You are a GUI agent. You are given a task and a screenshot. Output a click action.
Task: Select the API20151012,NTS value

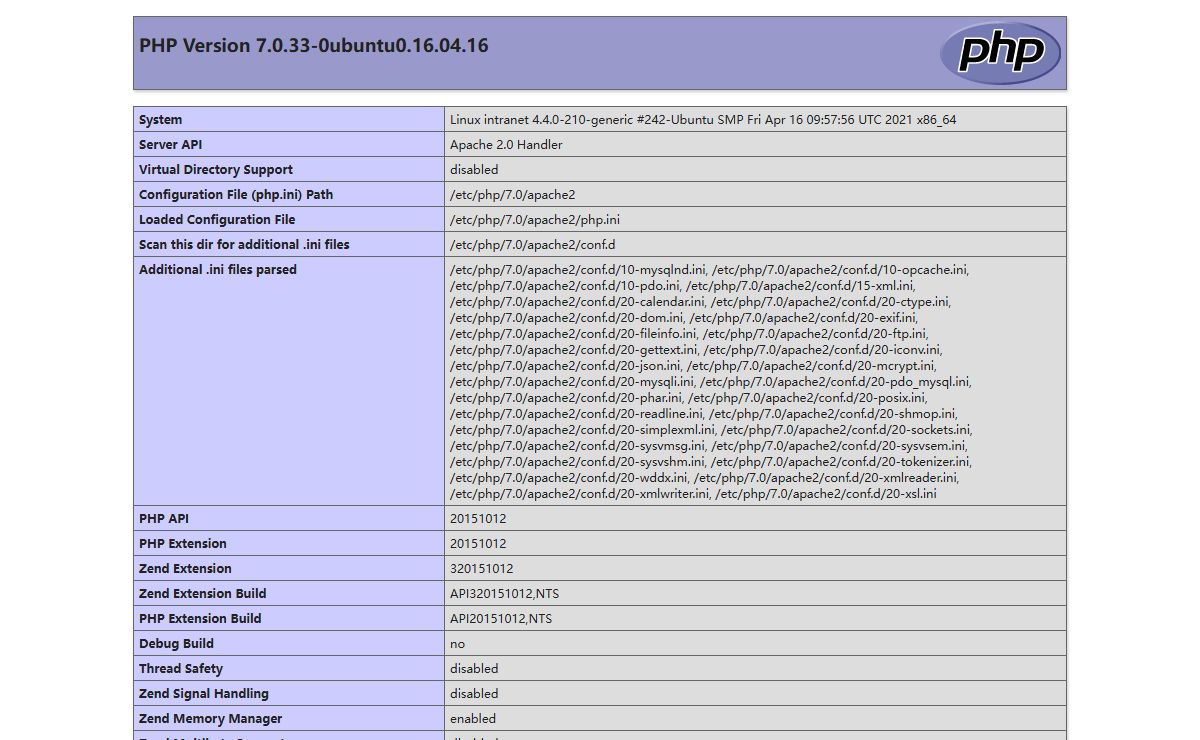pos(501,618)
